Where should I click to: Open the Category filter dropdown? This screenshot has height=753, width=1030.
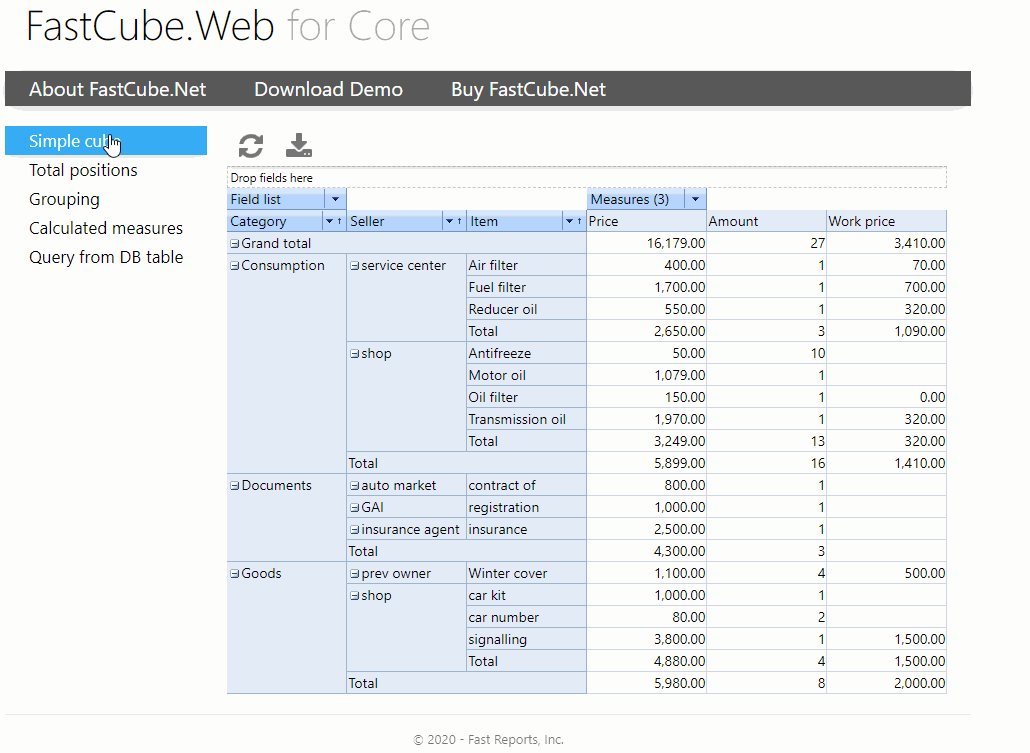point(329,221)
